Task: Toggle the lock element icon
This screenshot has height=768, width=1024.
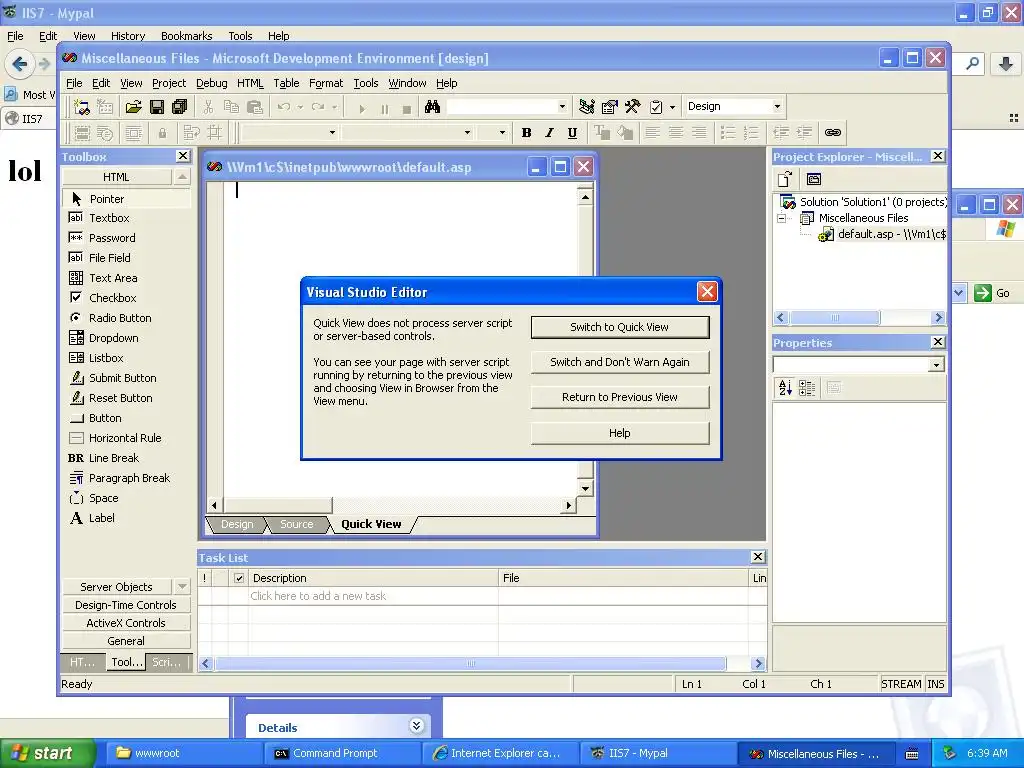Action: click(163, 133)
